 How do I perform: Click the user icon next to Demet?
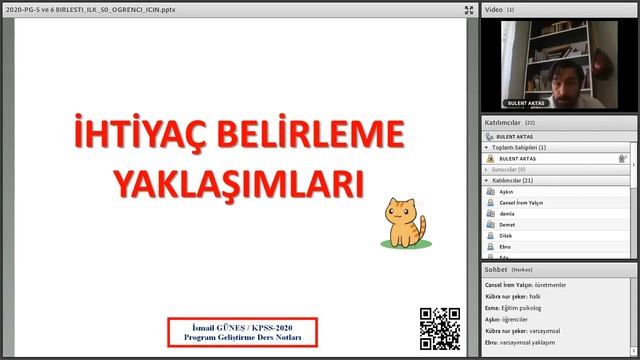click(x=490, y=224)
